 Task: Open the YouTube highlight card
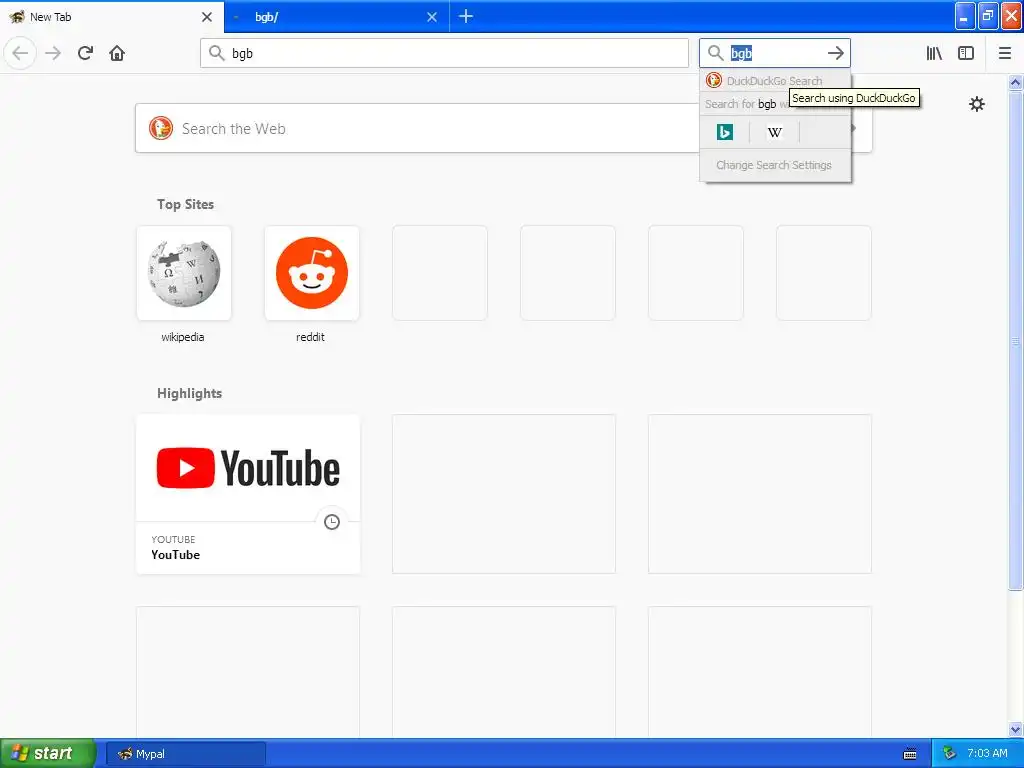tap(248, 494)
